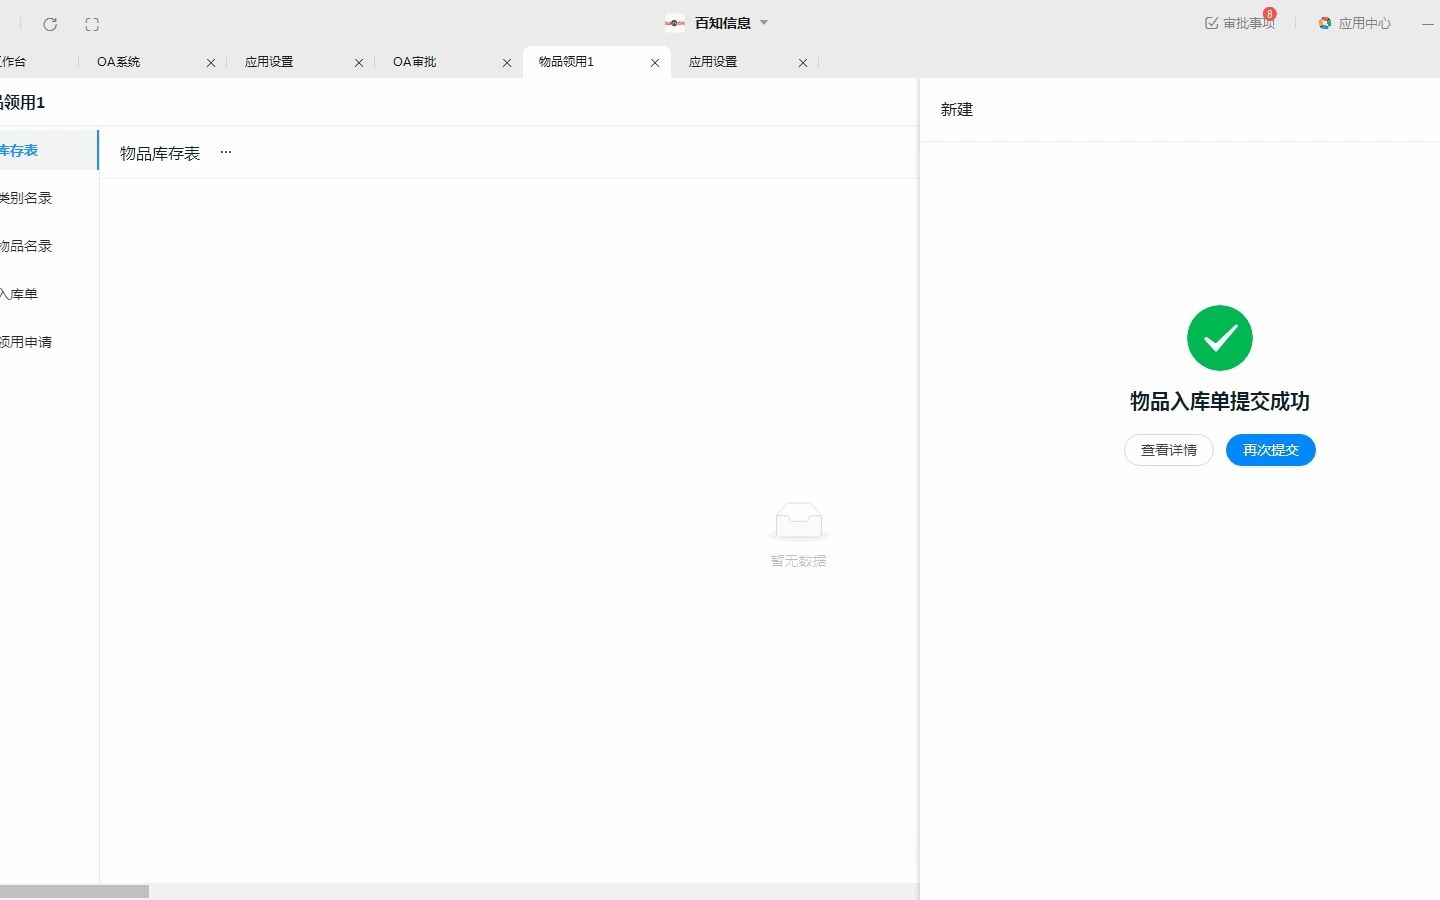
Task: Click the fullscreen expand icon
Action: click(x=92, y=24)
